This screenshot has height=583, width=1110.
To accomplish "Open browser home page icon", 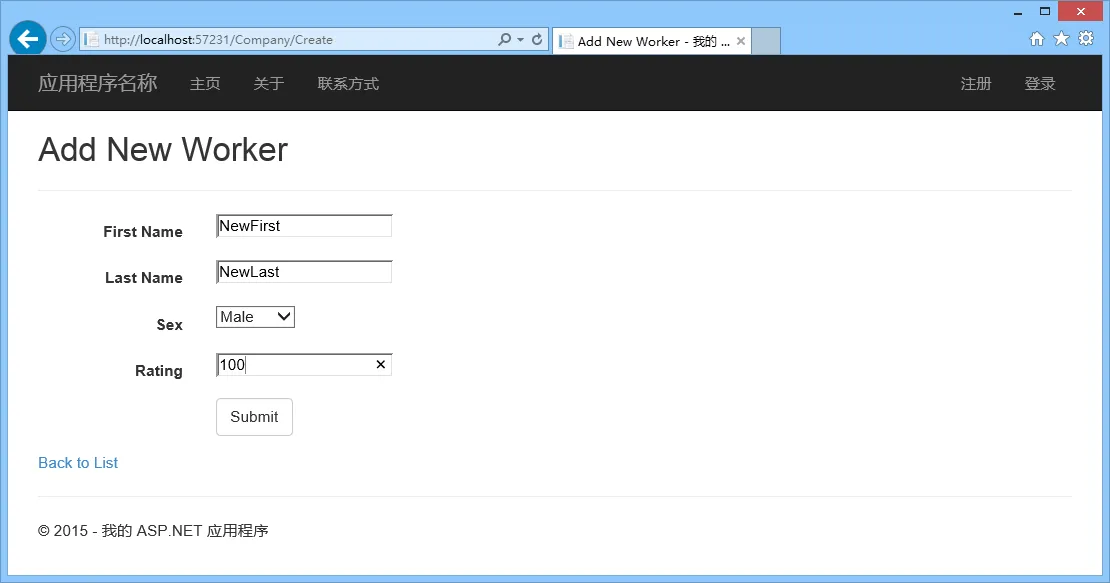I will click(1036, 39).
